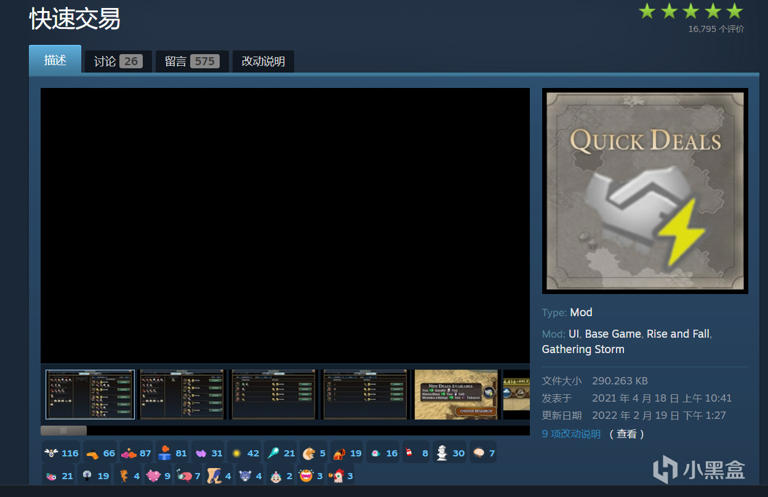Open the 9 项改动说明 link
Screen dimensions: 768x497
tap(571, 434)
